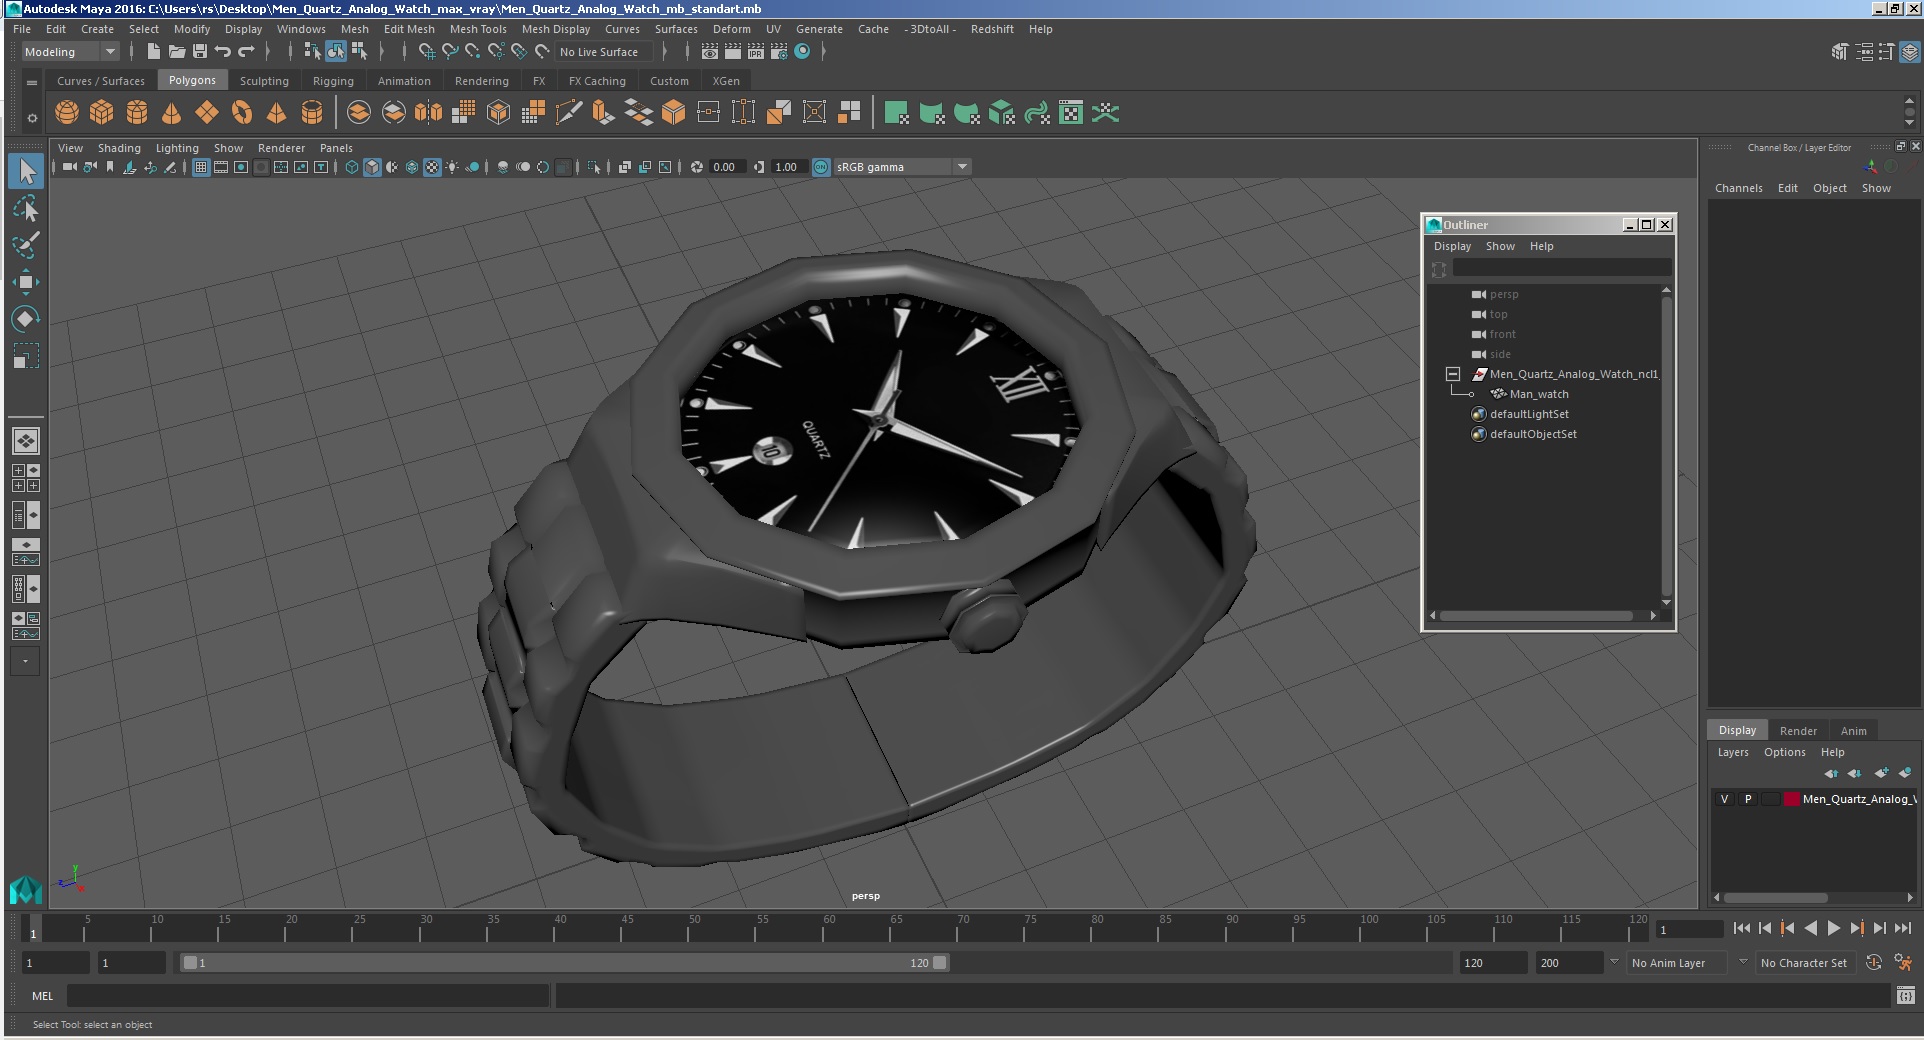Activate the Move tool
1924x1040 pixels.
26,282
